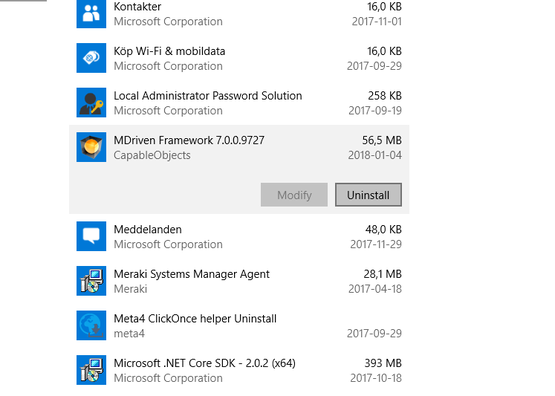Click the greyed-out Modify button

tap(294, 195)
